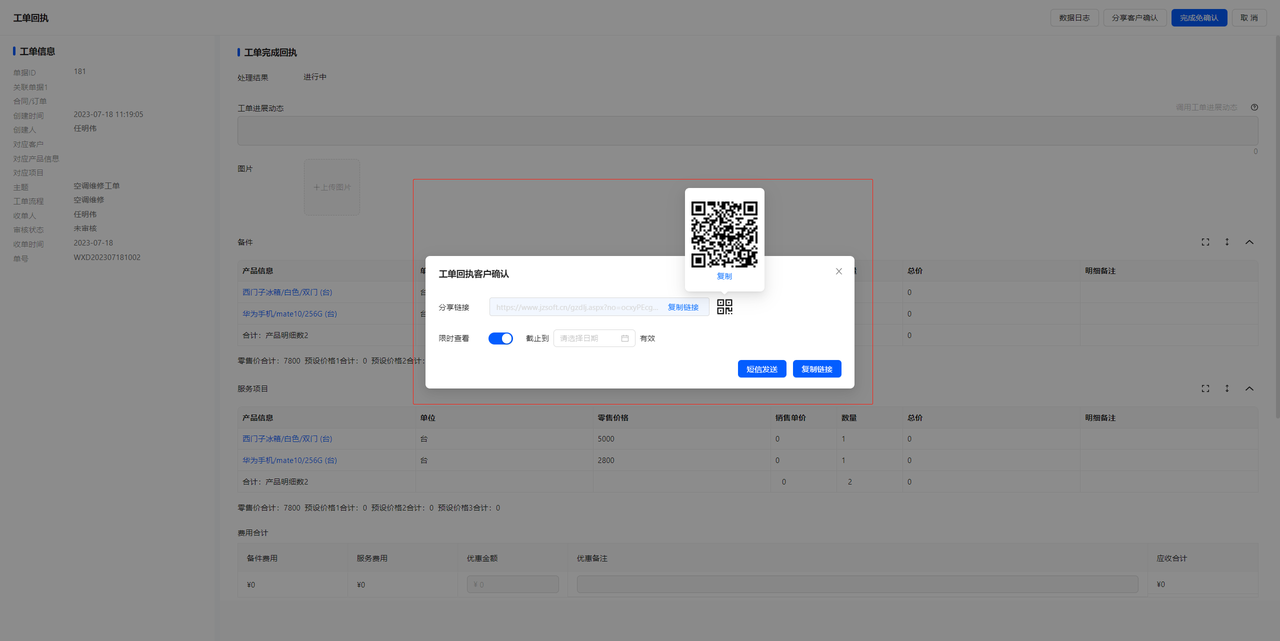Click the 2800 price cell in 服务项目 table
This screenshot has width=1280, height=641.
click(x=606, y=460)
